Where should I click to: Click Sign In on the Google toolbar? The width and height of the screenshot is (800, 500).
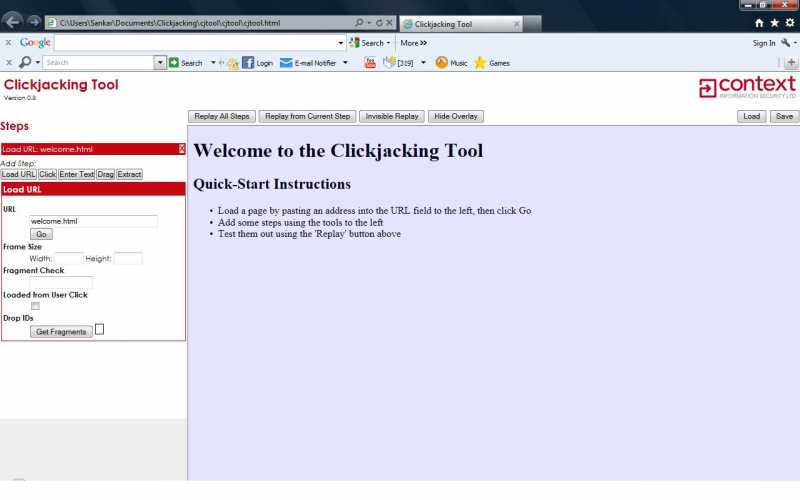(764, 43)
